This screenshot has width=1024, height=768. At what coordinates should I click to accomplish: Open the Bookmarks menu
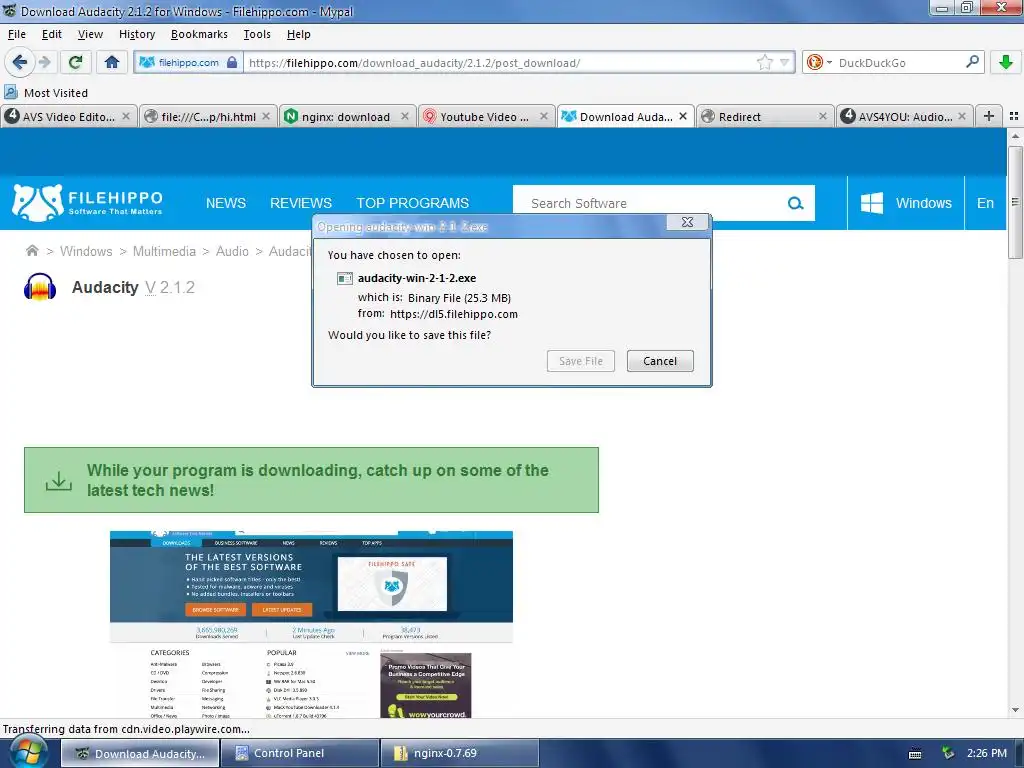point(199,34)
